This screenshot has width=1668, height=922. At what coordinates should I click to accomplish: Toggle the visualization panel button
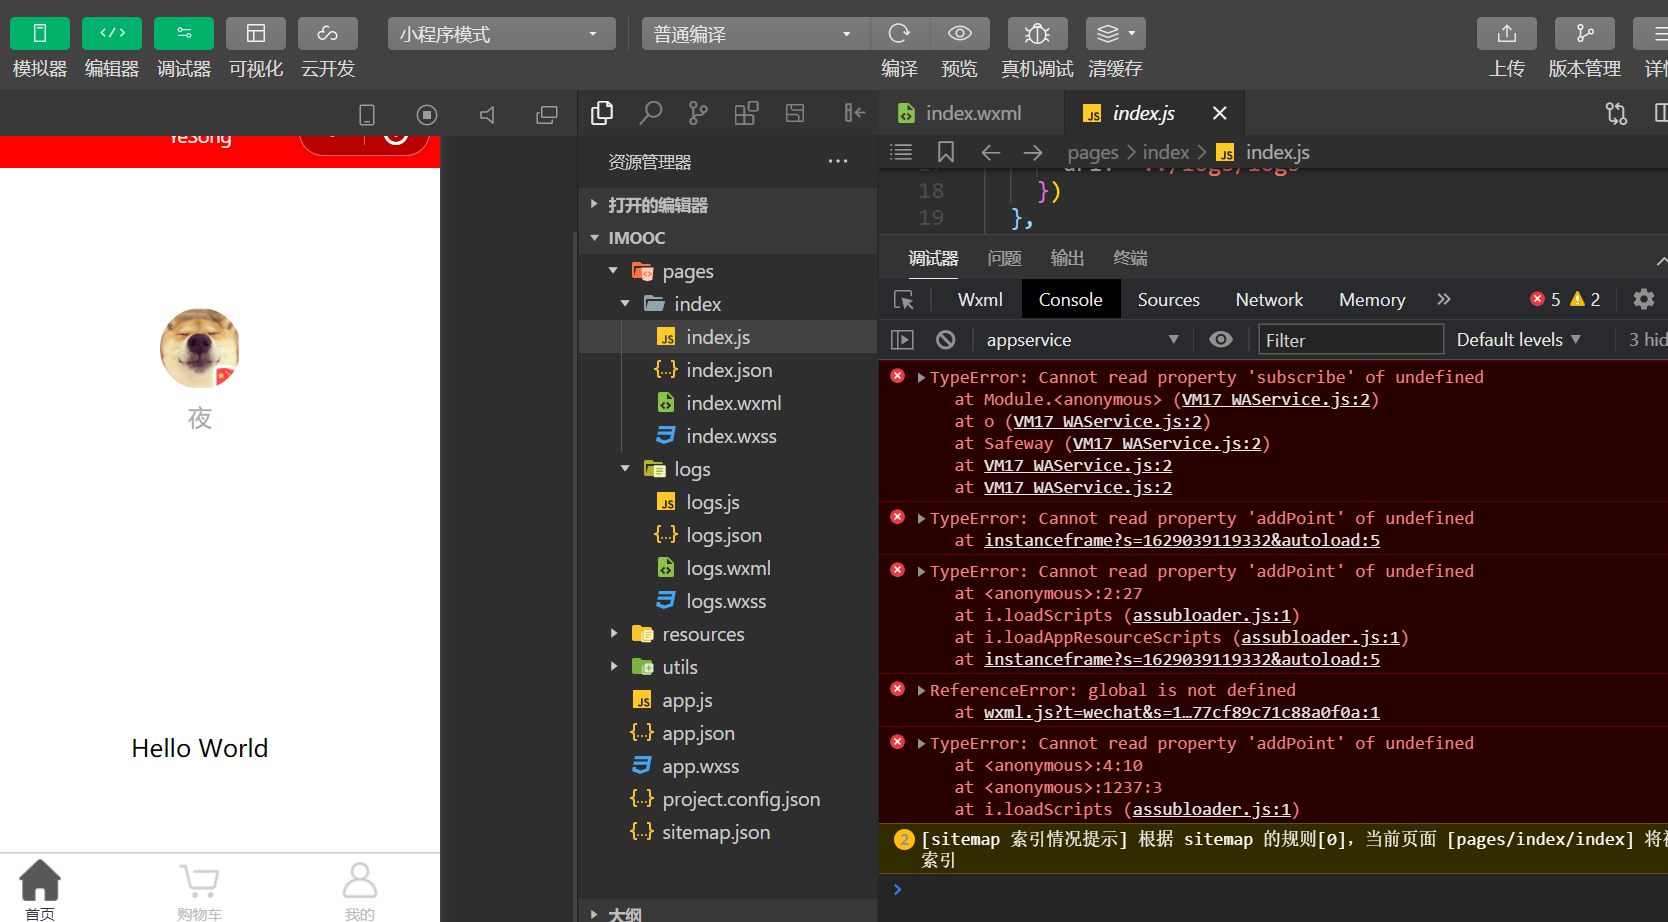pyautogui.click(x=256, y=33)
